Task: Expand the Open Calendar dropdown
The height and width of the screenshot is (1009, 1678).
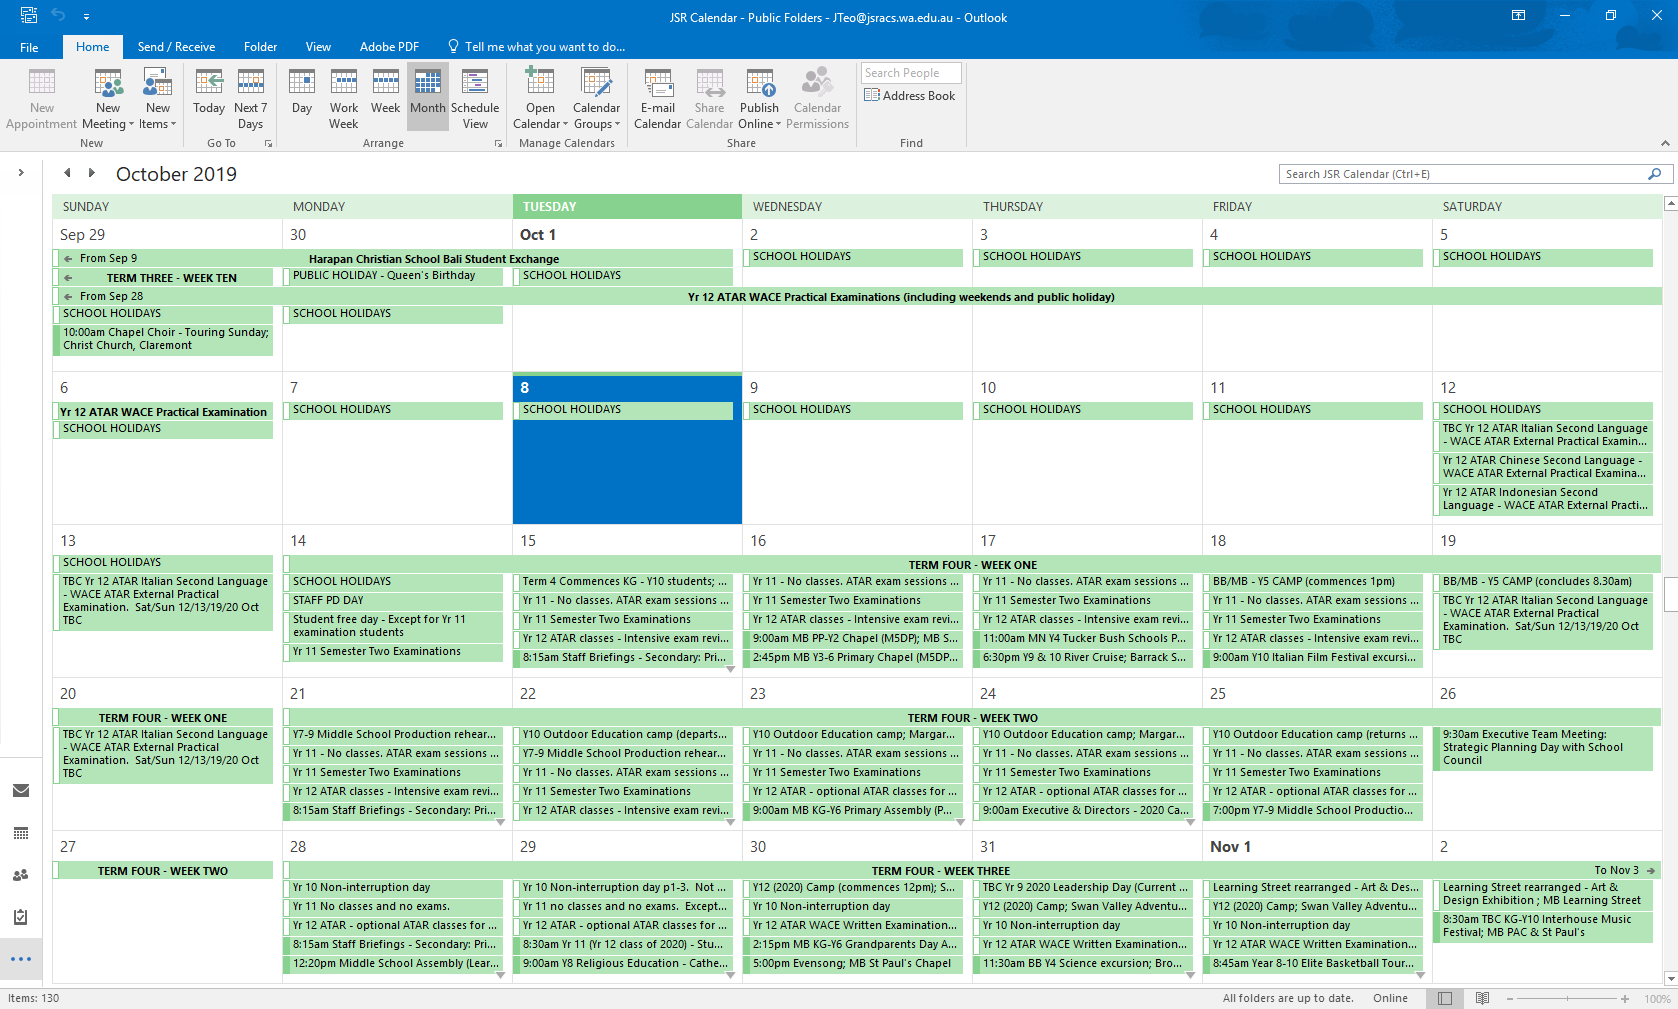Action: pyautogui.click(x=539, y=97)
